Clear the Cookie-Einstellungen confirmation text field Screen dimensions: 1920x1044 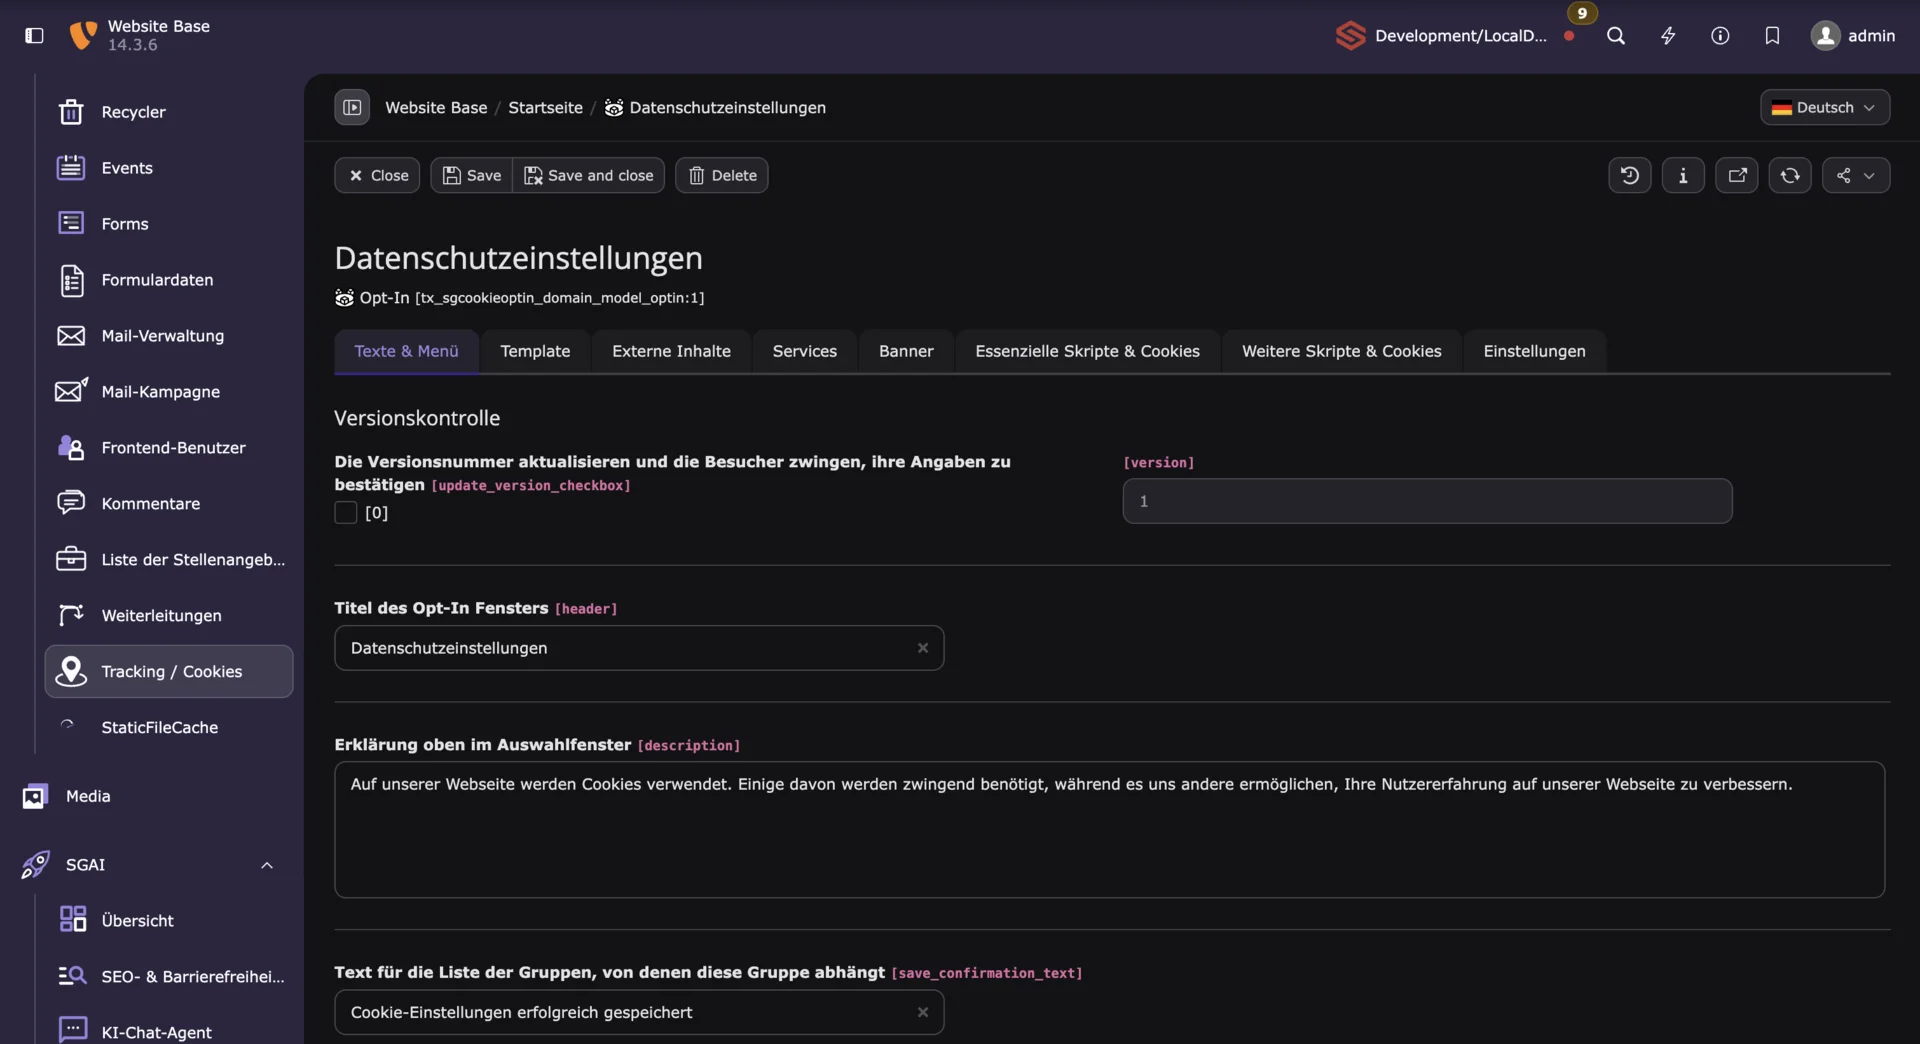923,1013
